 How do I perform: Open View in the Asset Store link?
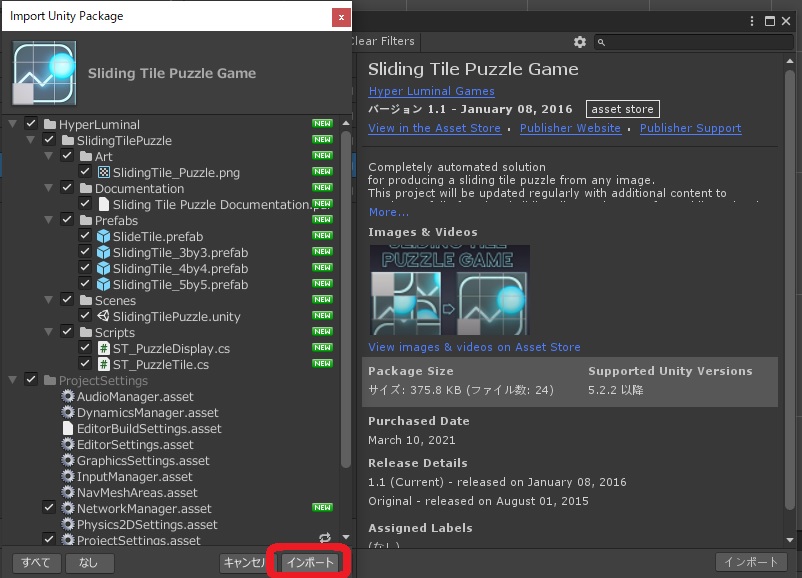click(x=434, y=128)
